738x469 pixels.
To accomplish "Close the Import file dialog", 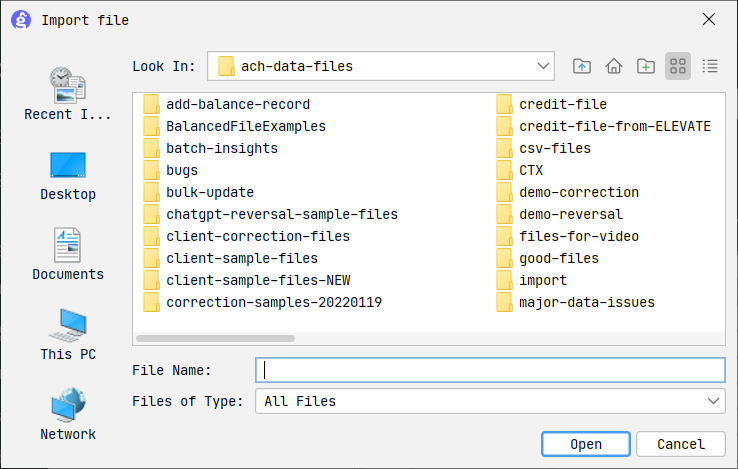I will [709, 19].
